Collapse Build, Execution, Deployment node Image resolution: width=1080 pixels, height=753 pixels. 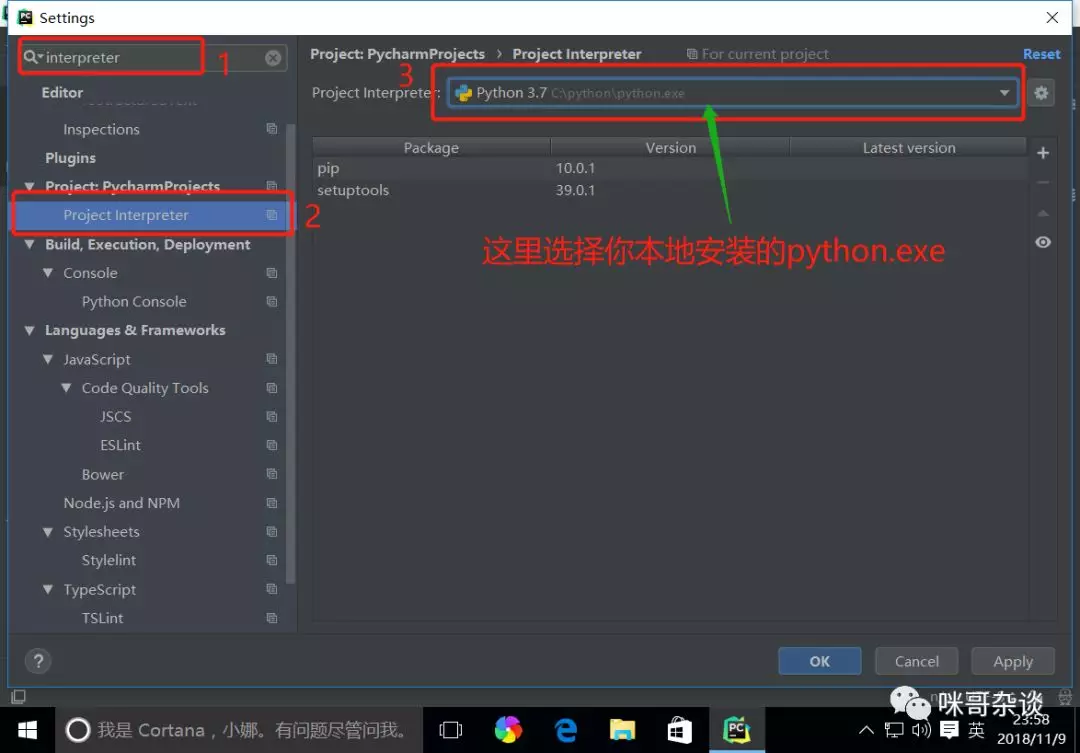(30, 245)
